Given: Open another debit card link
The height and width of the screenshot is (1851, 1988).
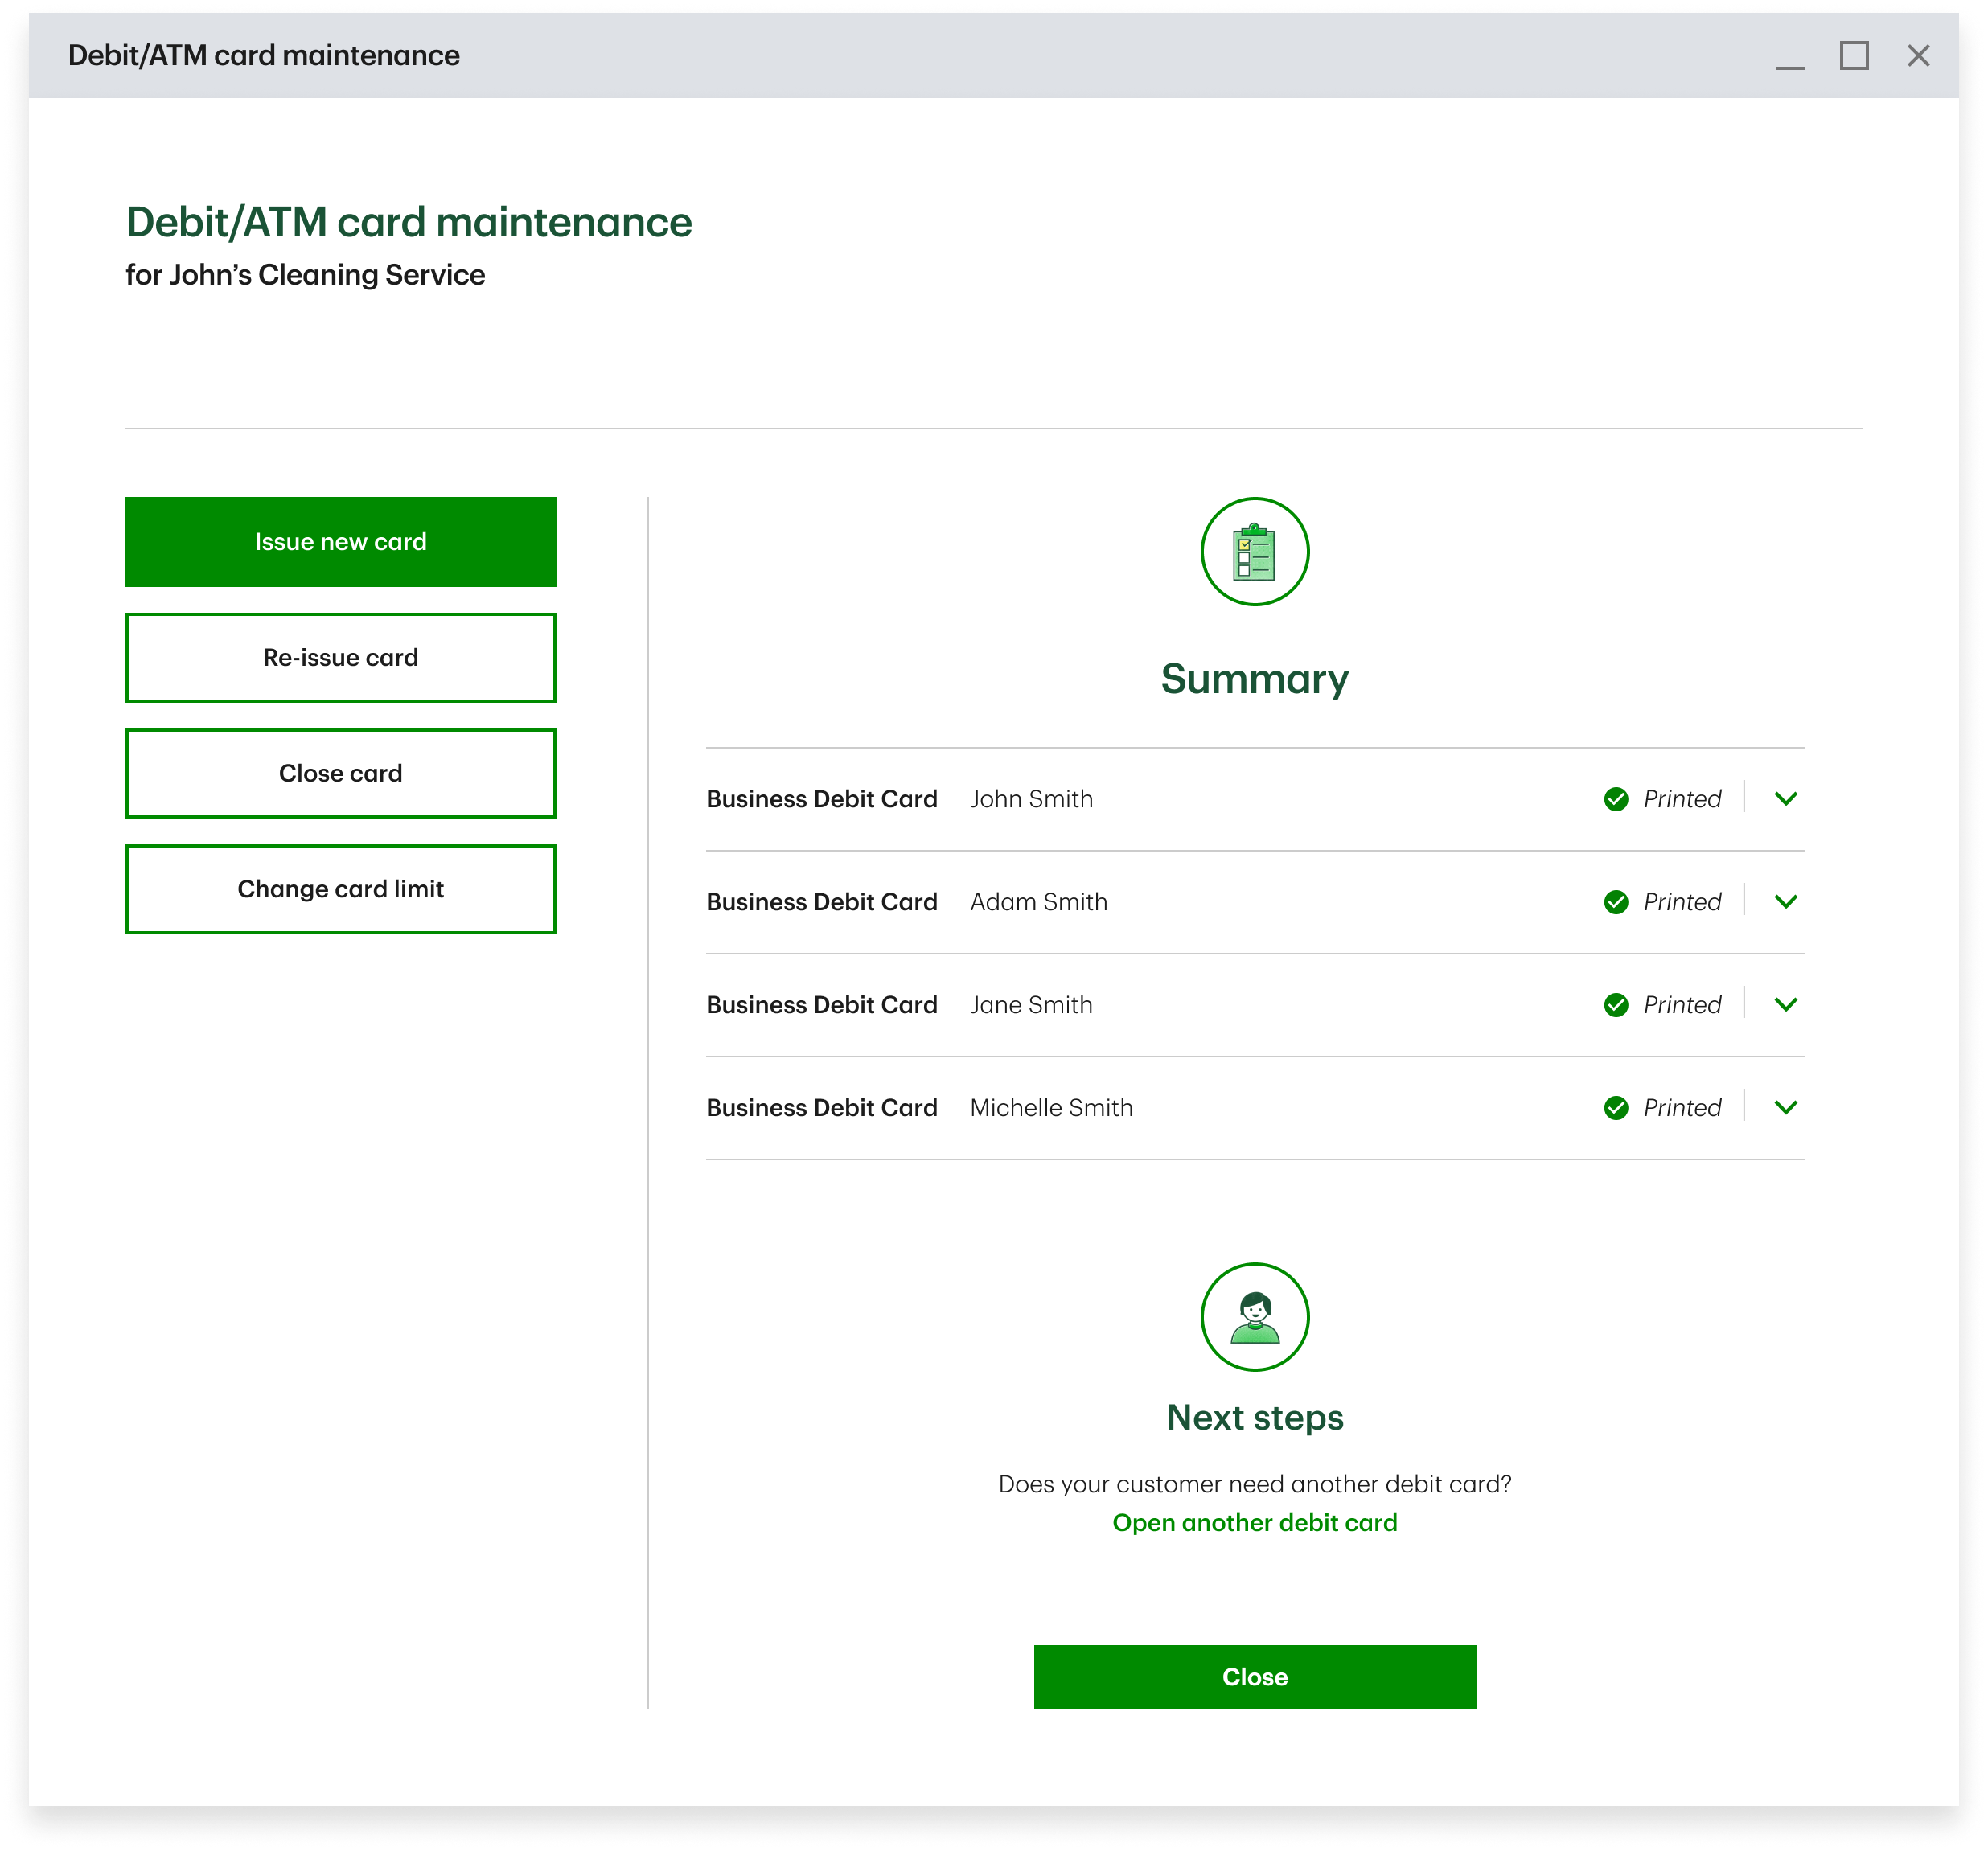Looking at the screenshot, I should click(1254, 1523).
